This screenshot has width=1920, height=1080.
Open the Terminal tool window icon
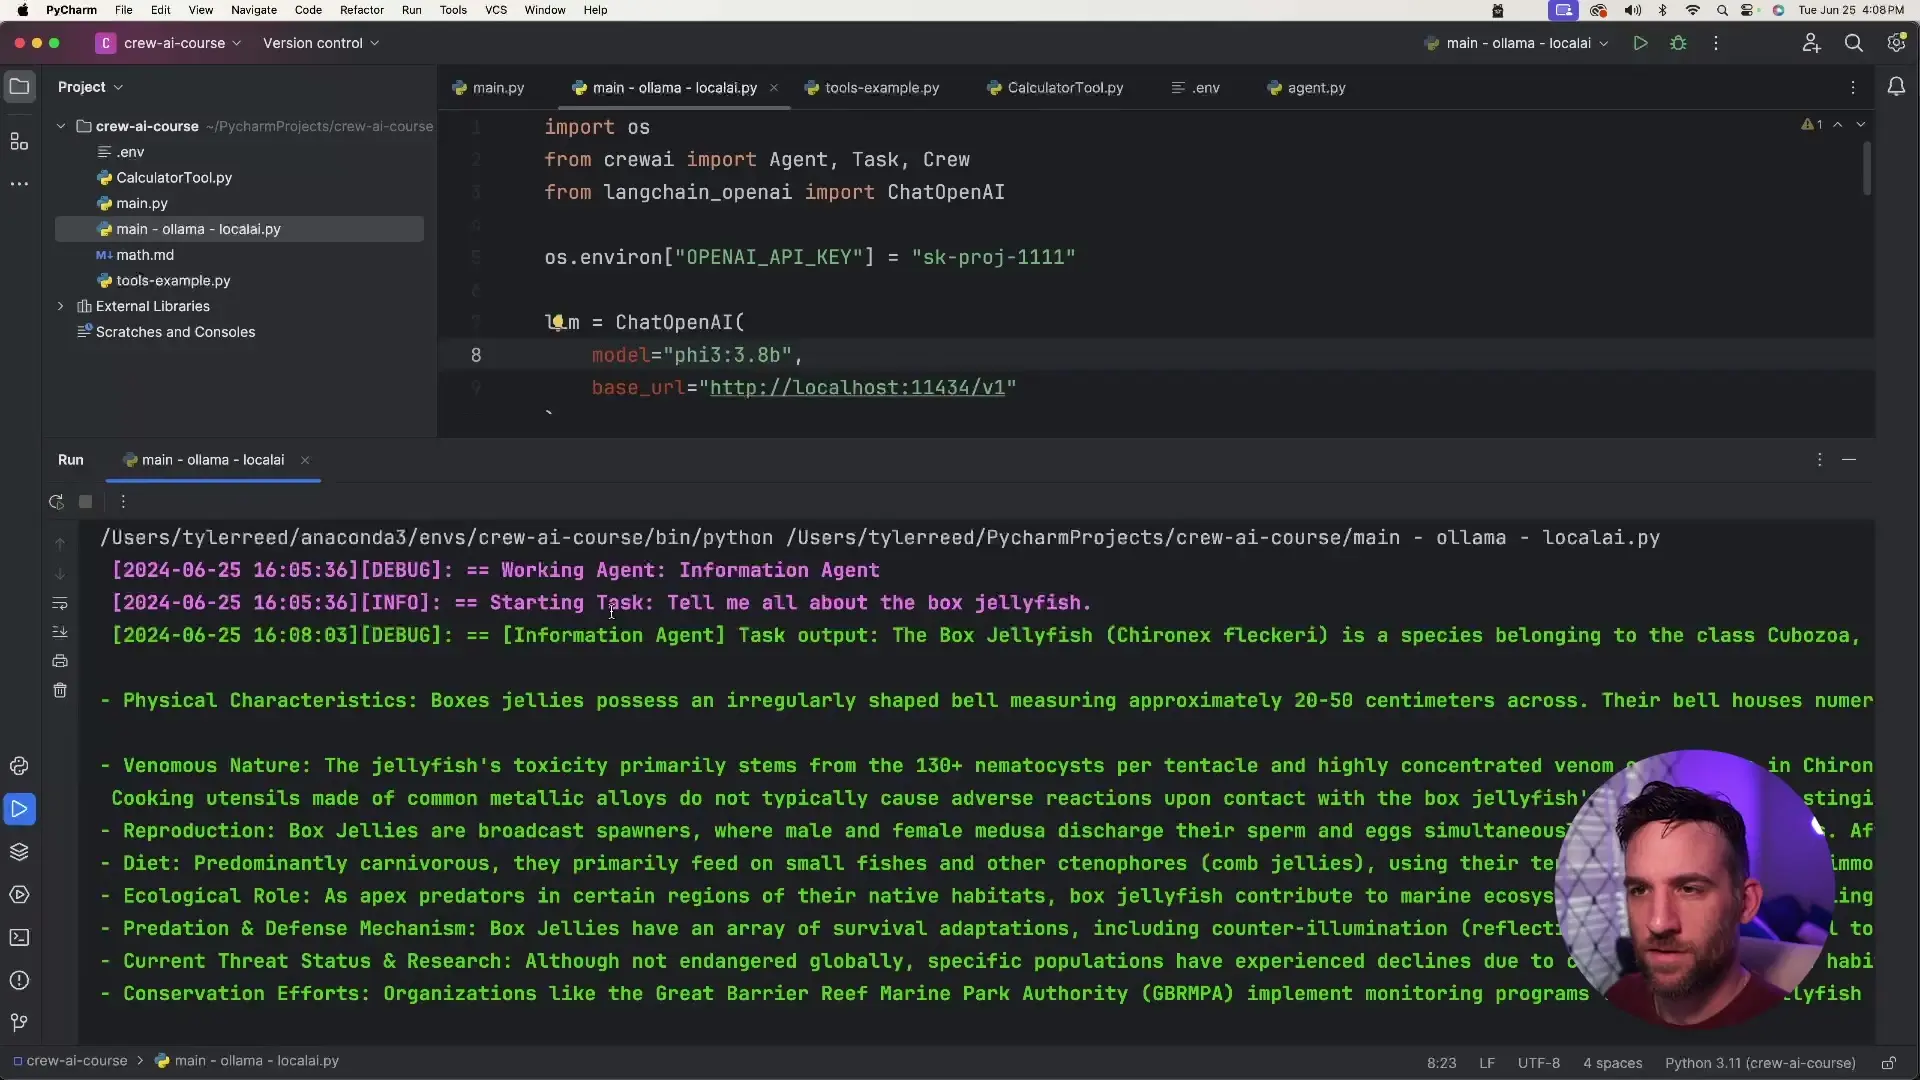pos(19,938)
